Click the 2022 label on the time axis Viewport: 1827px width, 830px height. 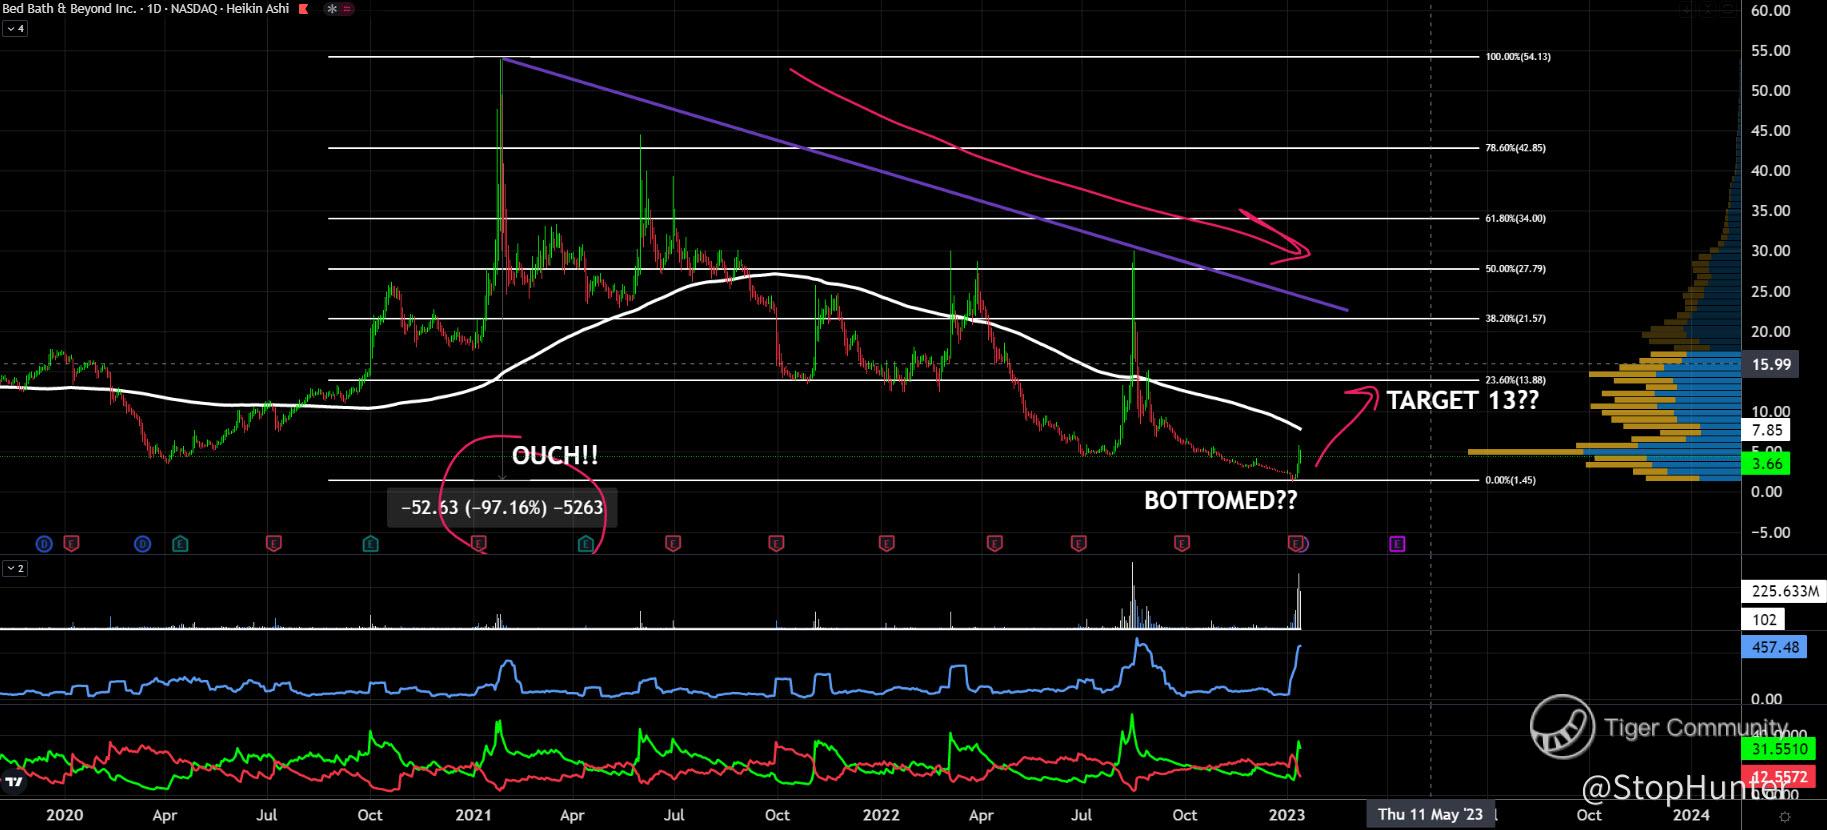(x=881, y=815)
